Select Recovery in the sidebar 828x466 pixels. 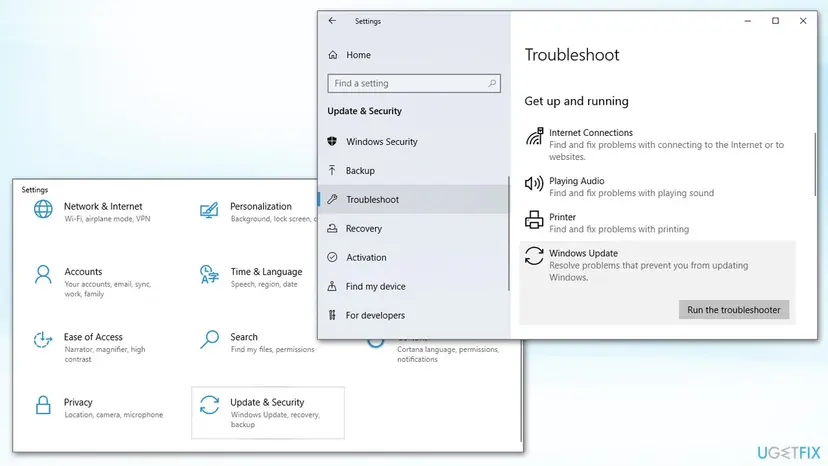(413, 228)
